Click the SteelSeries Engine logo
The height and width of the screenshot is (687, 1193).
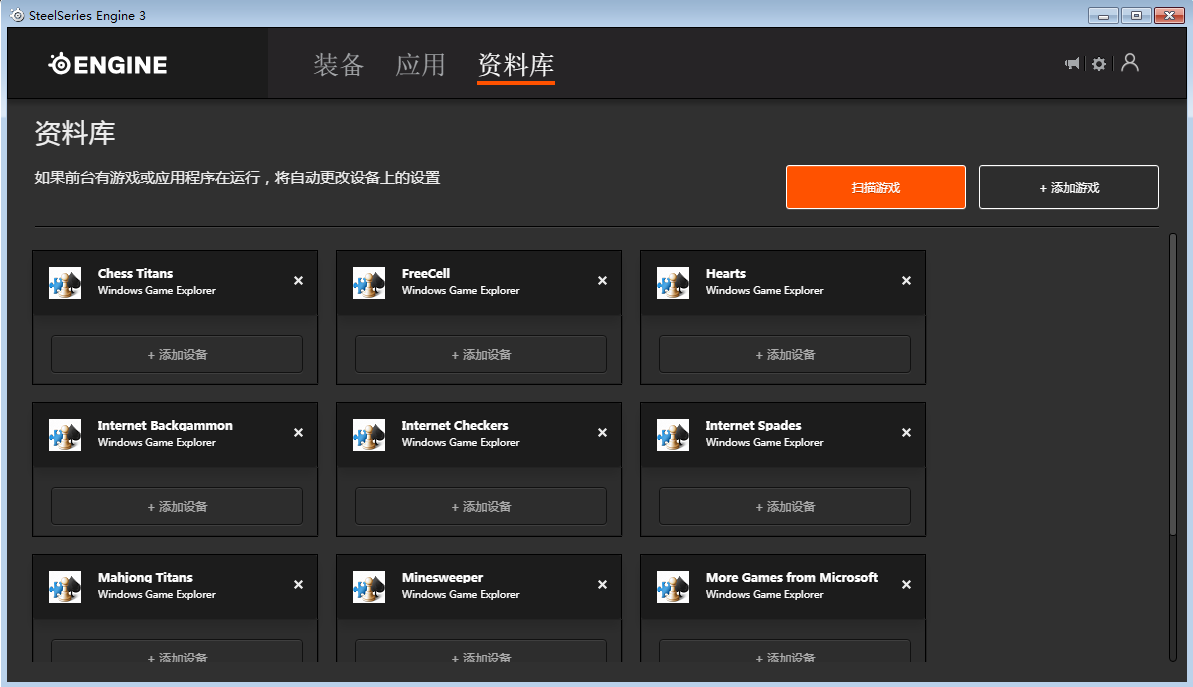(x=108, y=65)
